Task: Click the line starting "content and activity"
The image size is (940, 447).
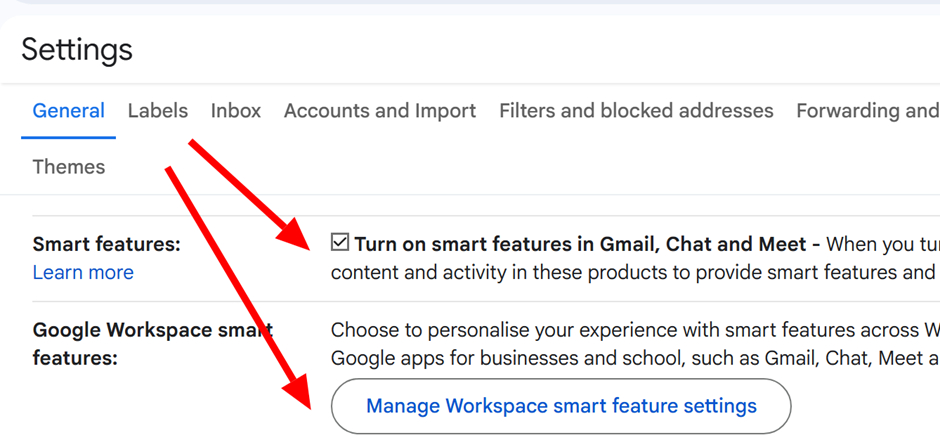Action: tap(632, 272)
